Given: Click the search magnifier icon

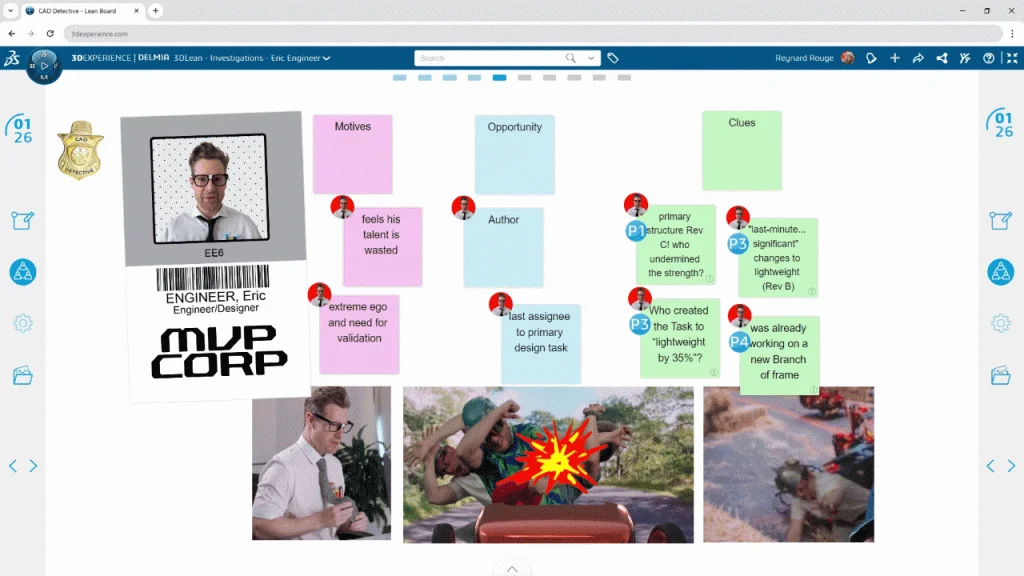Looking at the screenshot, I should pos(571,58).
